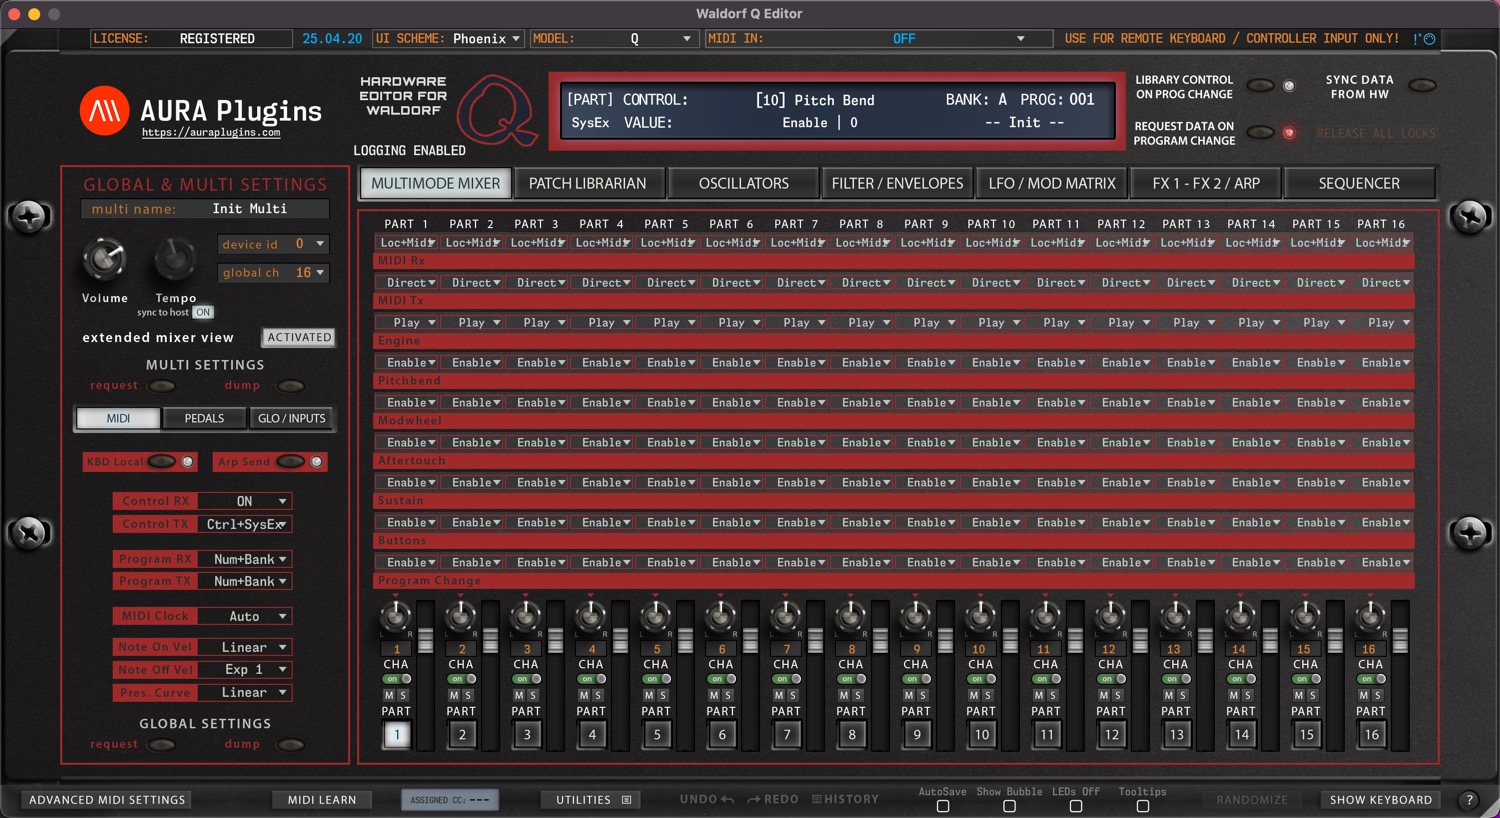Viewport: 1500px width, 818px height.
Task: Adjust the Tempo knob
Action: (175, 260)
